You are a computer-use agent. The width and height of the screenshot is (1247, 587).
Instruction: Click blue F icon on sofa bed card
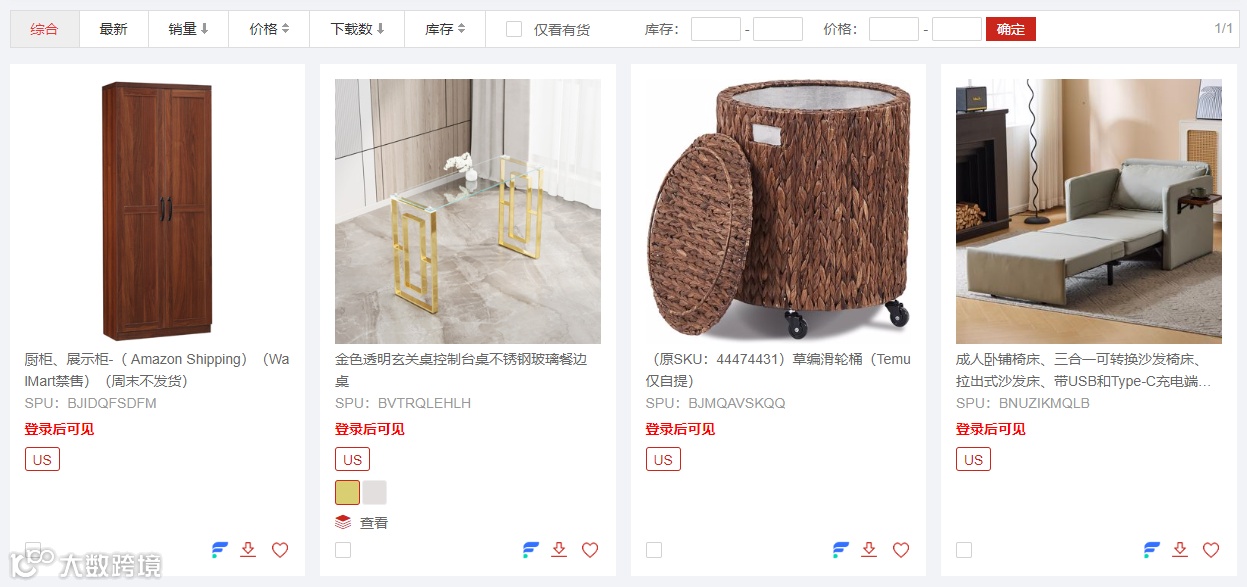click(1152, 549)
